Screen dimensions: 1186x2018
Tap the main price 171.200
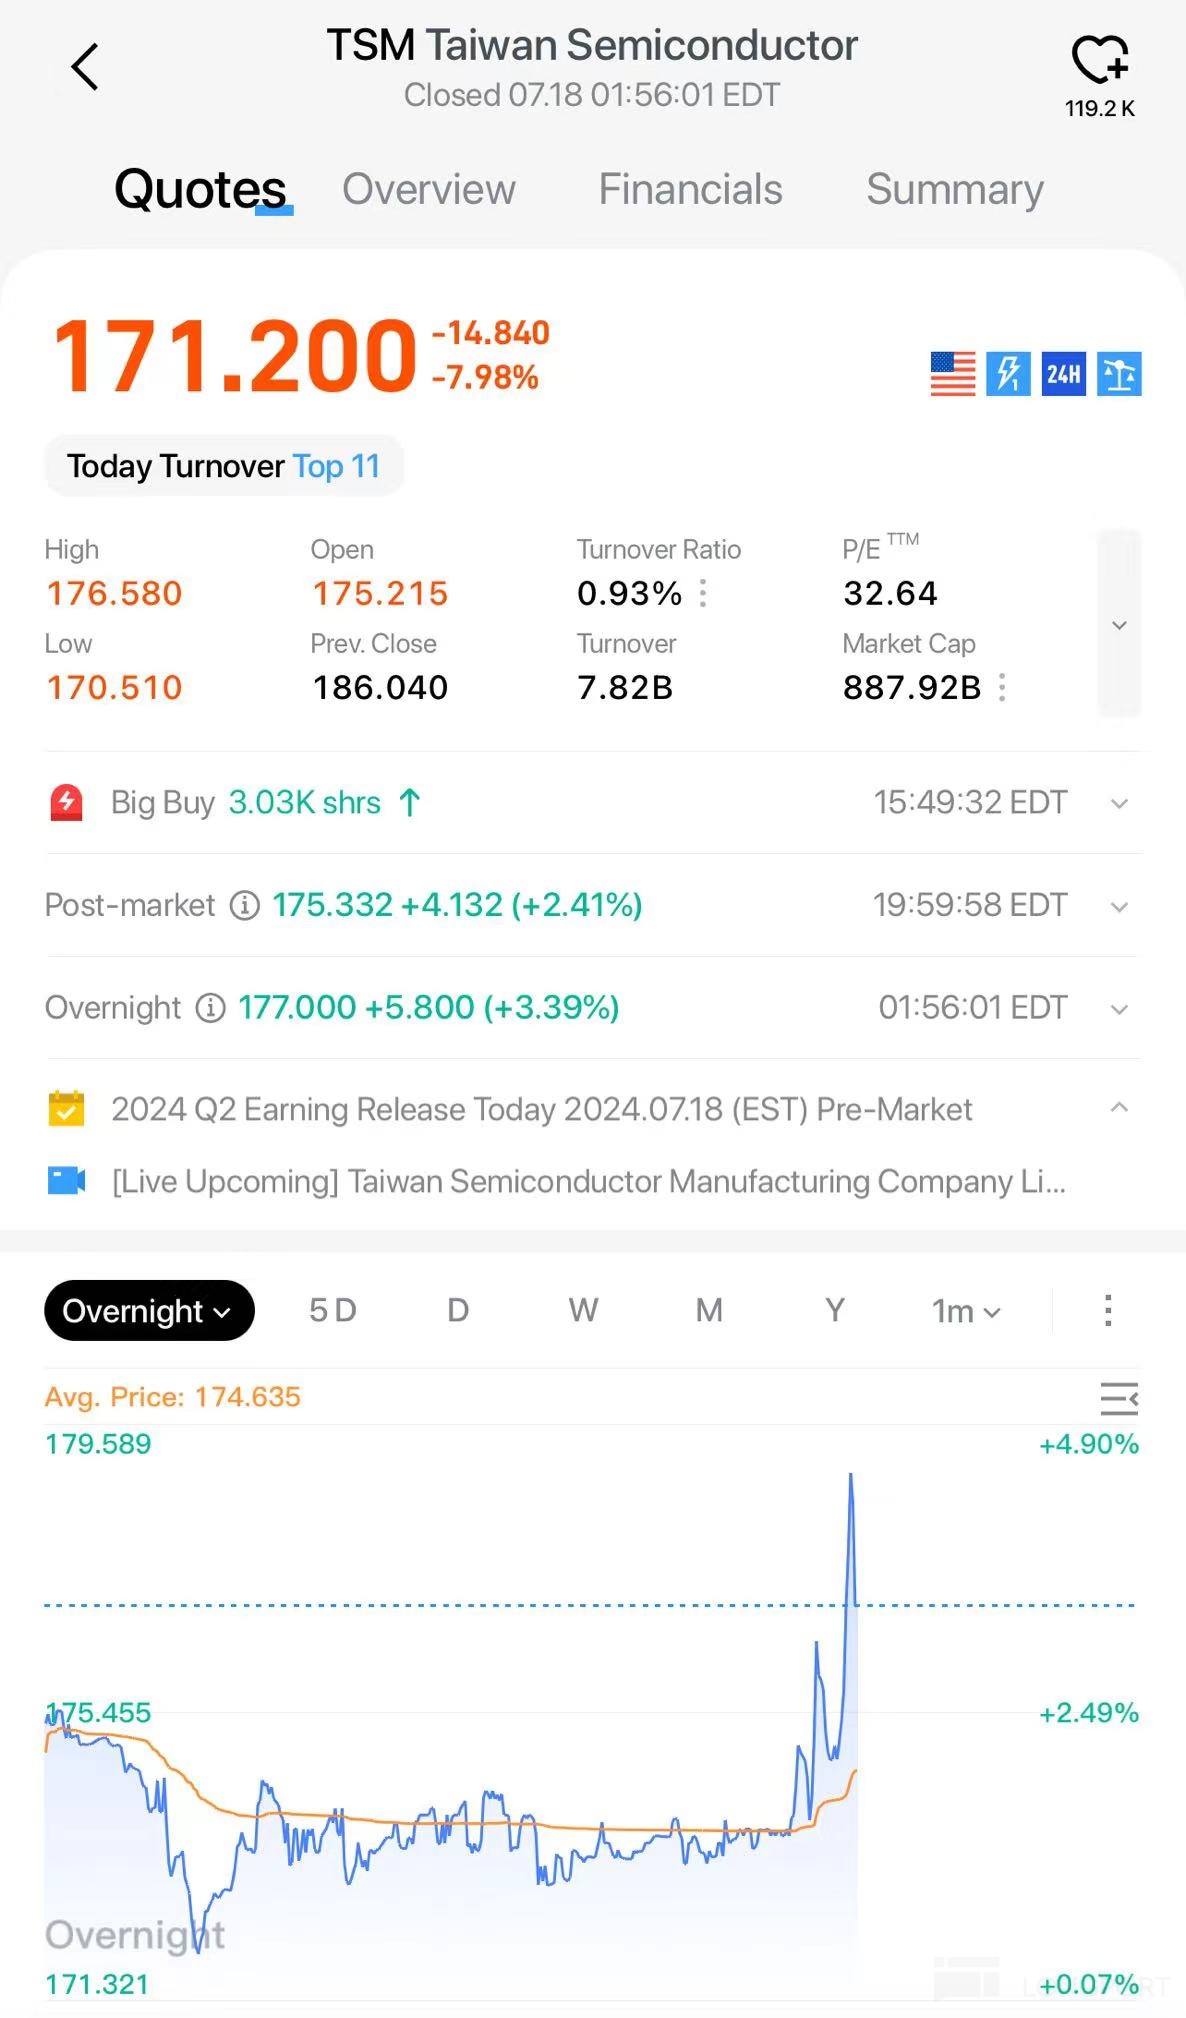click(x=235, y=355)
